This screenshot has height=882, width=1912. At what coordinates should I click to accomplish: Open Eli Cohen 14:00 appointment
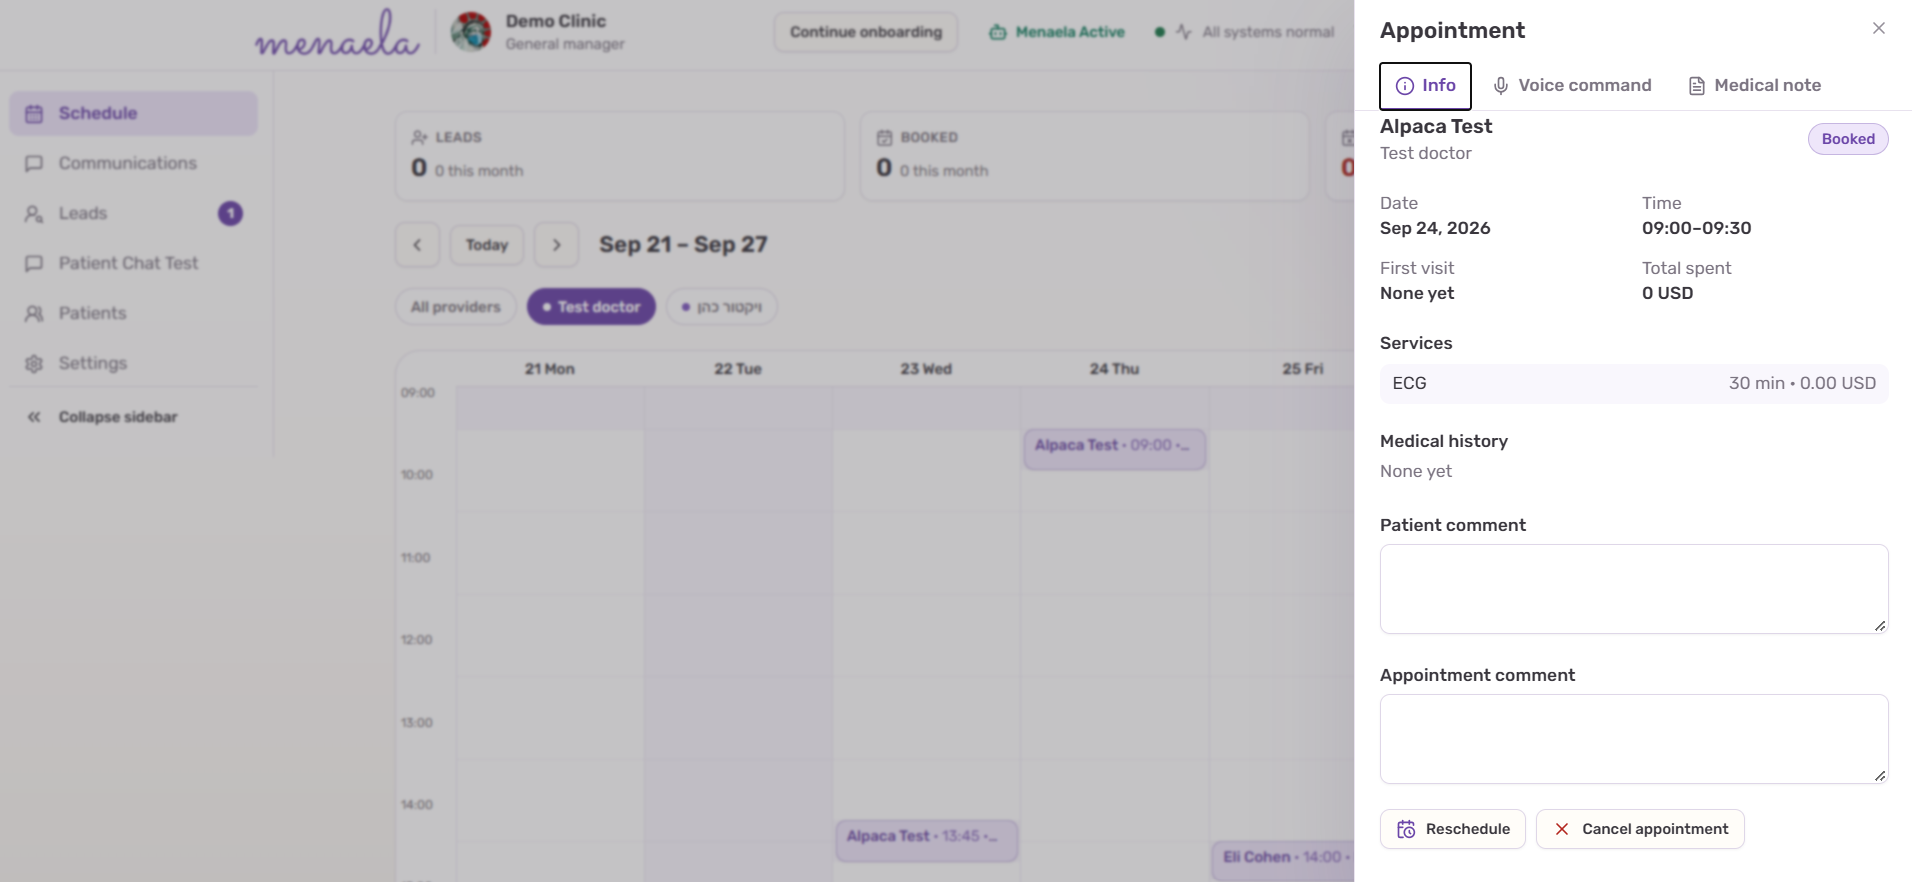(1283, 860)
